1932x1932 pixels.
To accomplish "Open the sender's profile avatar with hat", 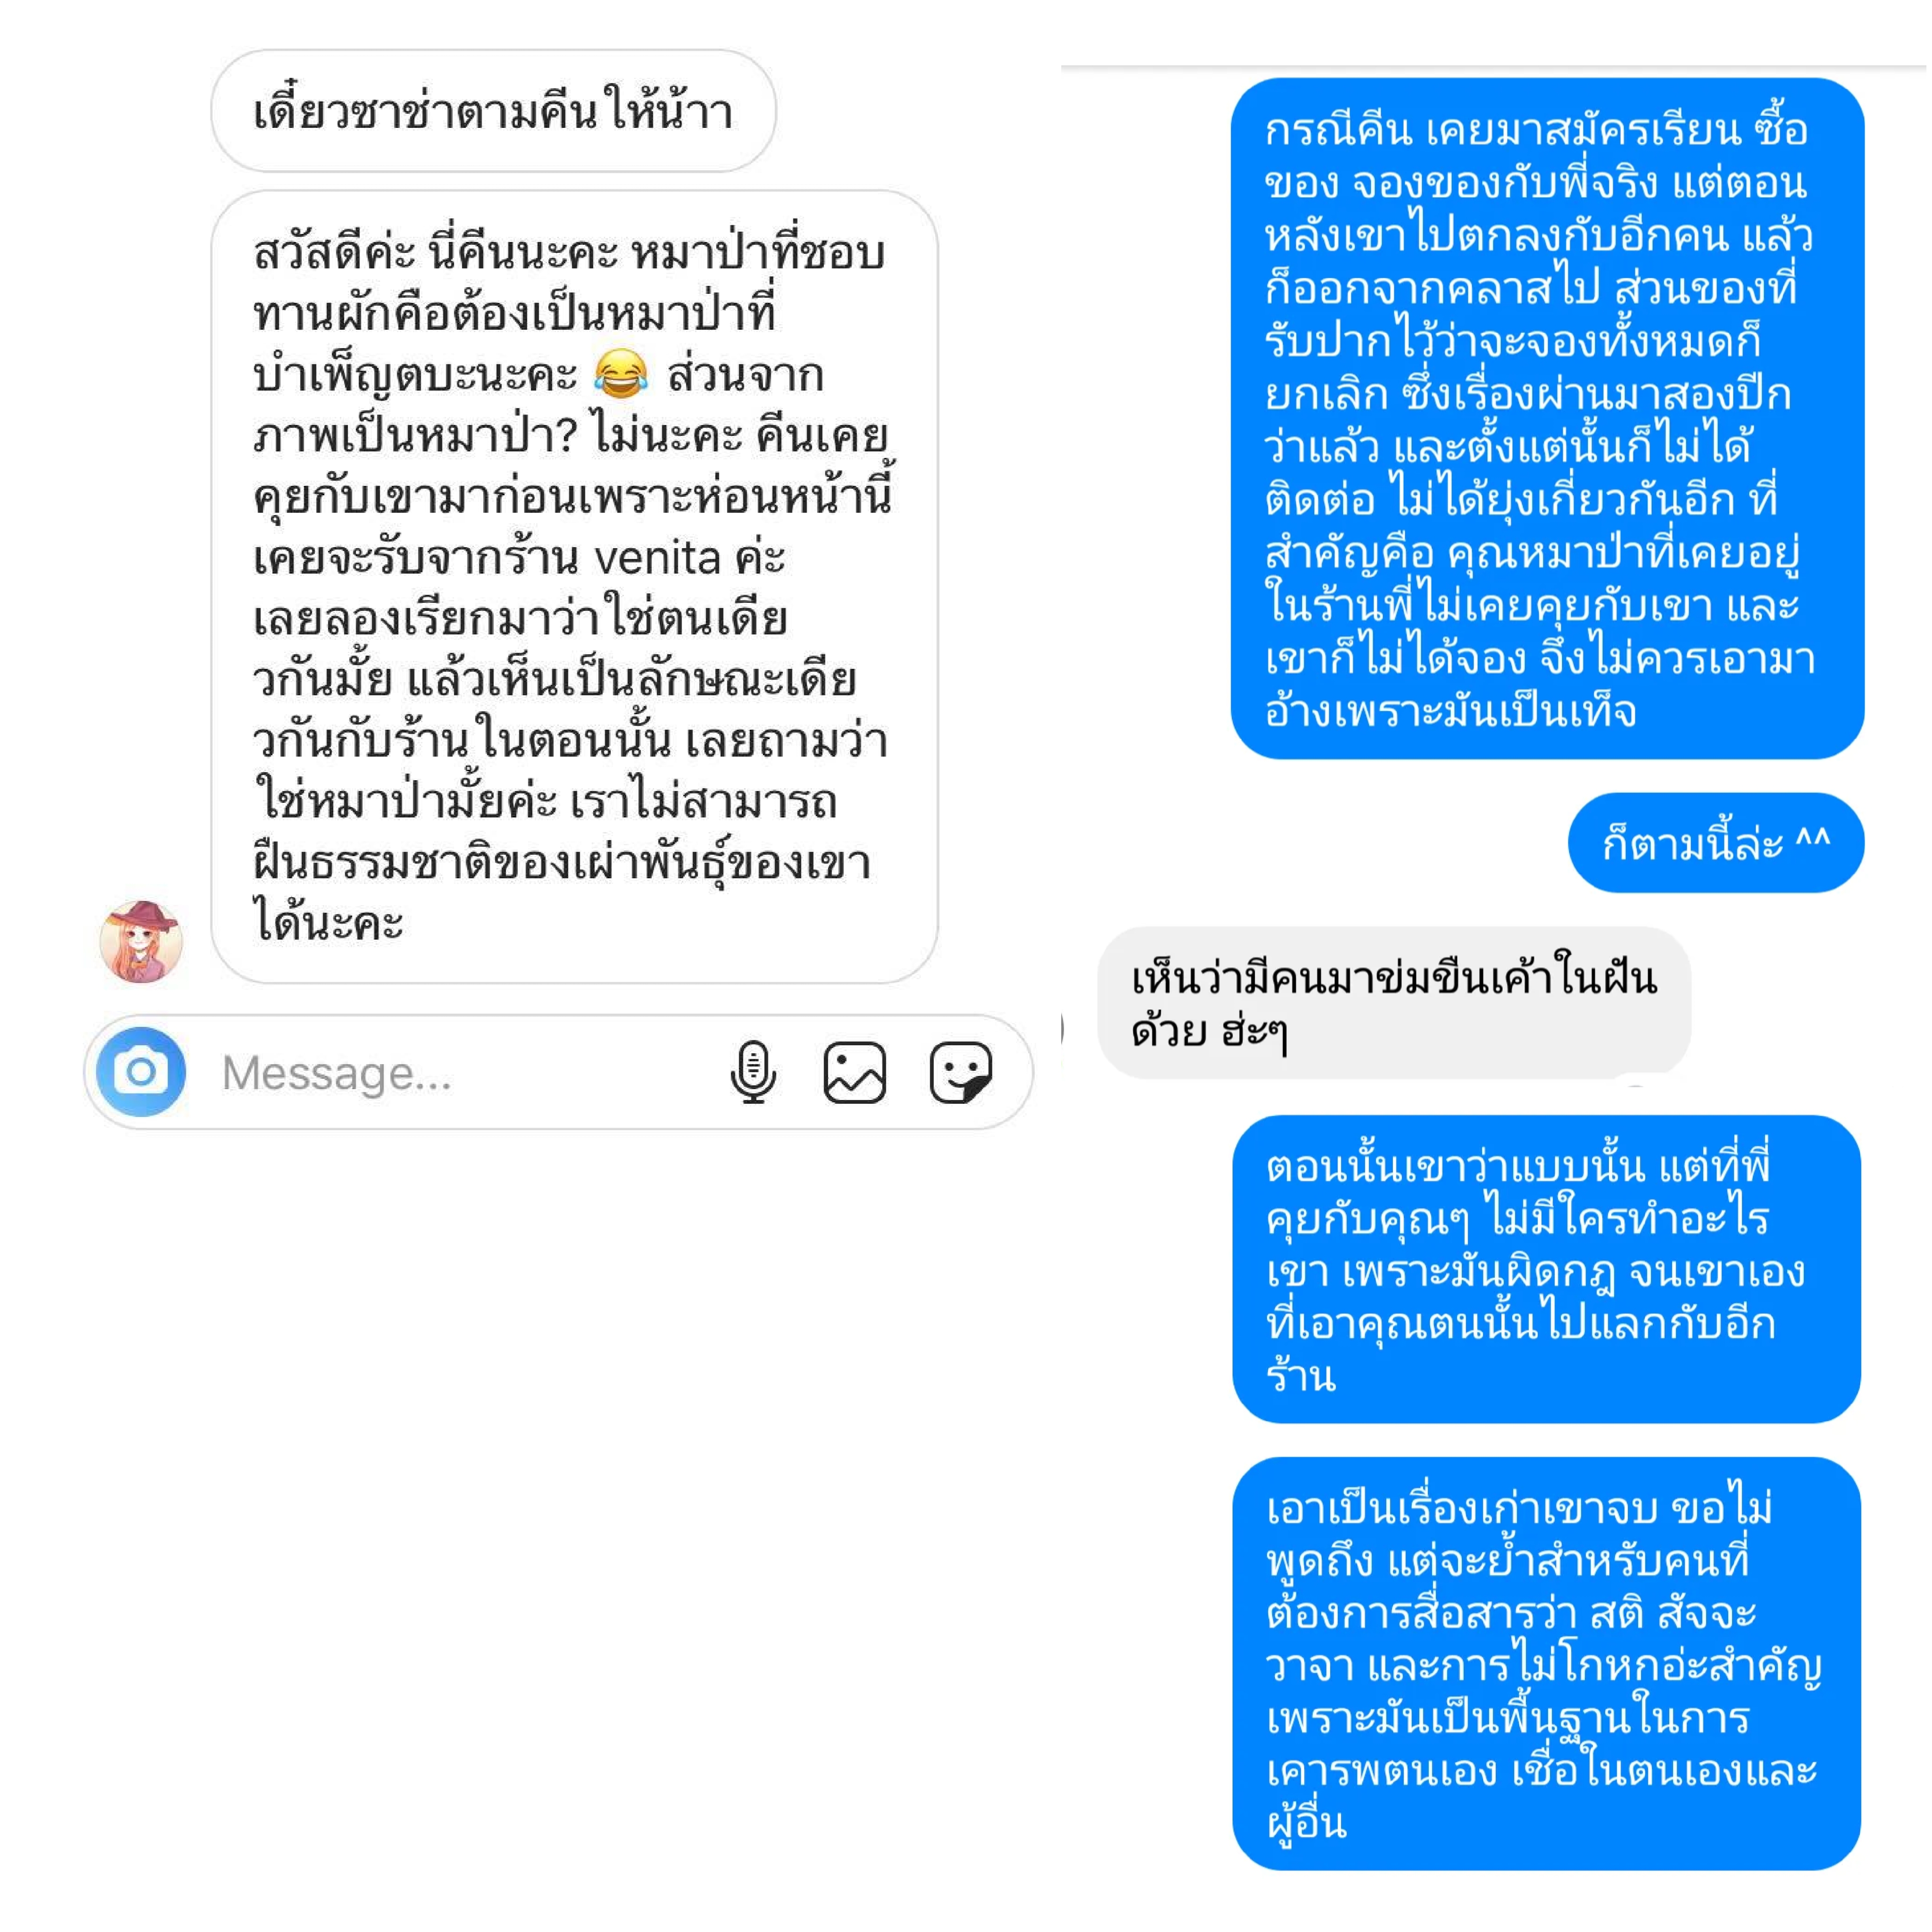I will [141, 941].
